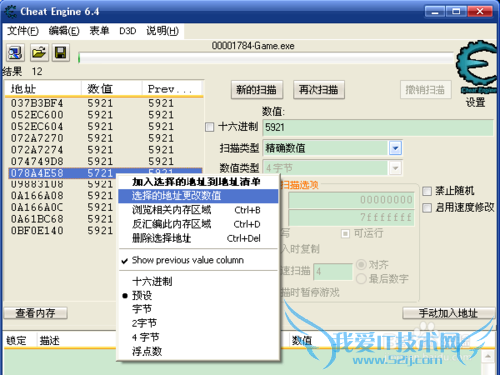The height and width of the screenshot is (375, 500).
Task: Open the process list icon
Action: [x=15, y=53]
